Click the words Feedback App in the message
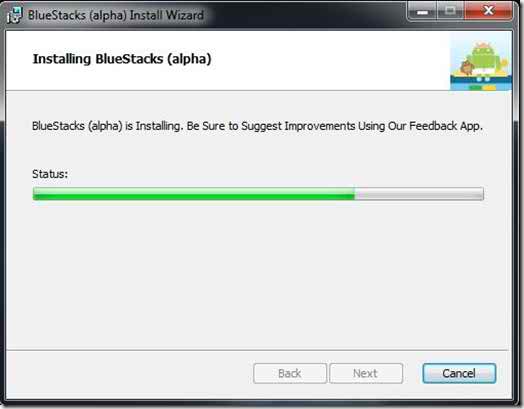This screenshot has width=524, height=409. [x=446, y=126]
